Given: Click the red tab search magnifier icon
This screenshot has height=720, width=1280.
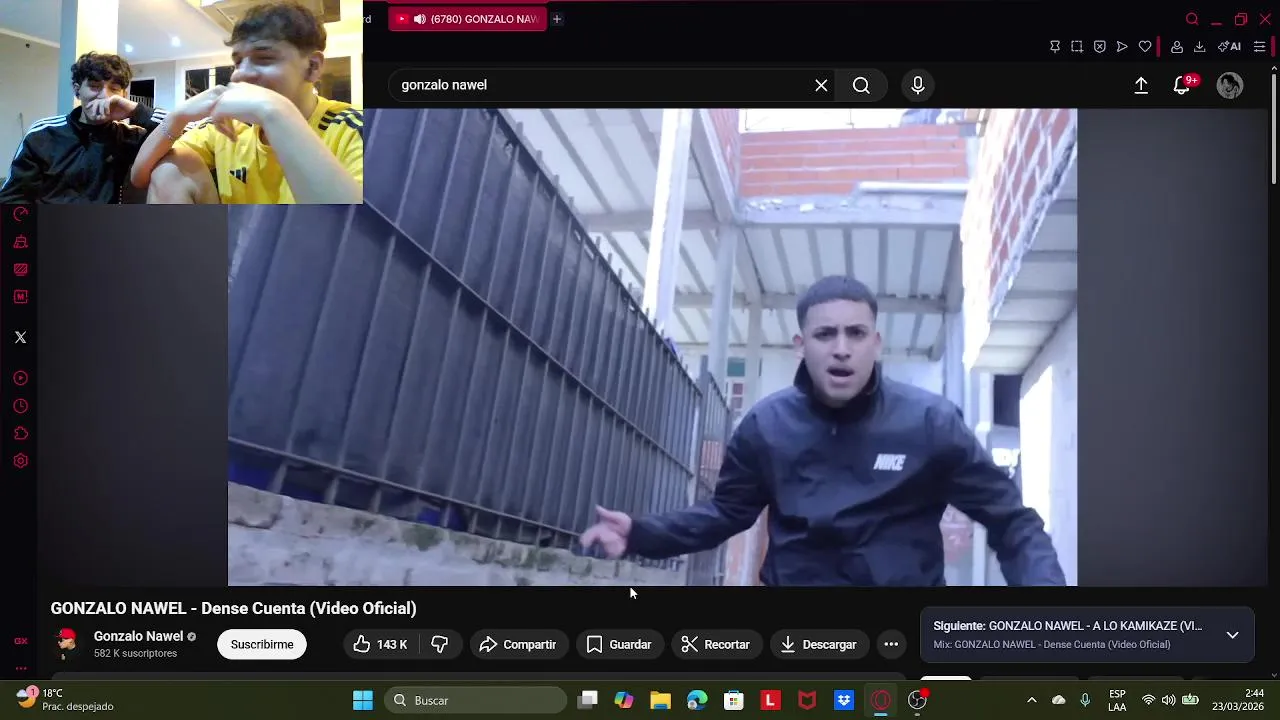Looking at the screenshot, I should tap(1192, 19).
